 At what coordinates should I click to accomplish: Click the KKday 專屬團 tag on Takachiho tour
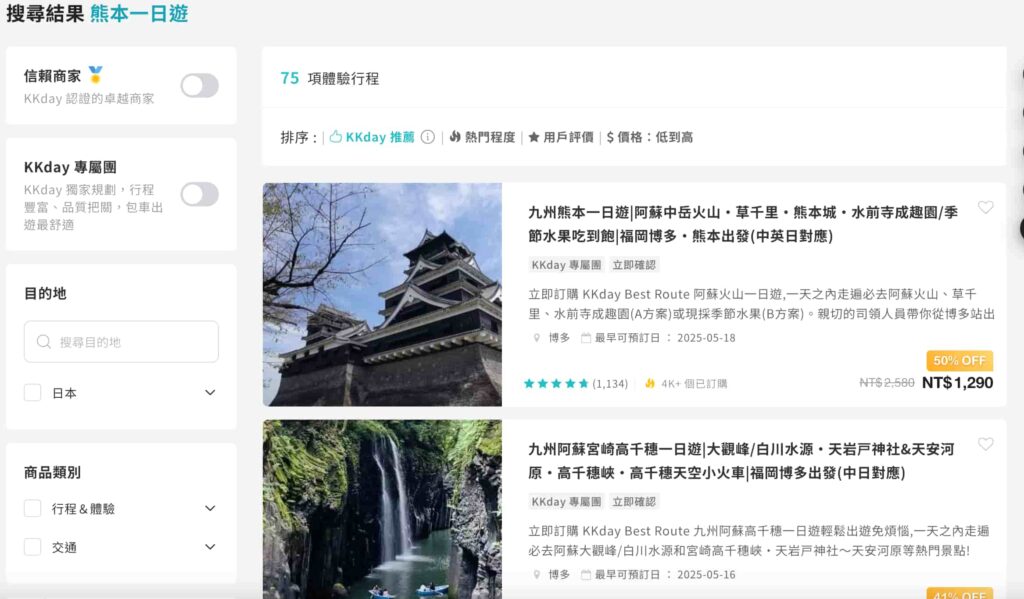566,502
